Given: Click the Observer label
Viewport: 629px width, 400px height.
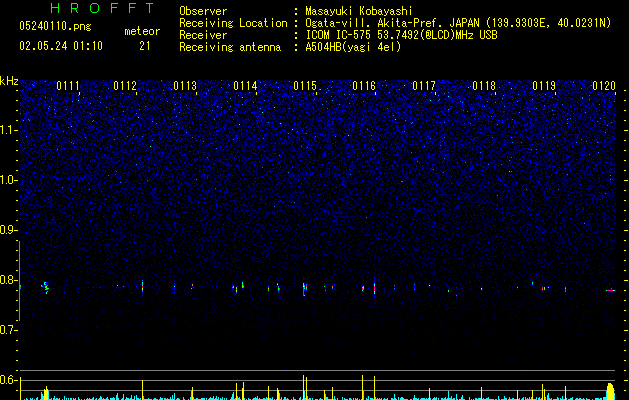Looking at the screenshot, I should pos(203,11).
